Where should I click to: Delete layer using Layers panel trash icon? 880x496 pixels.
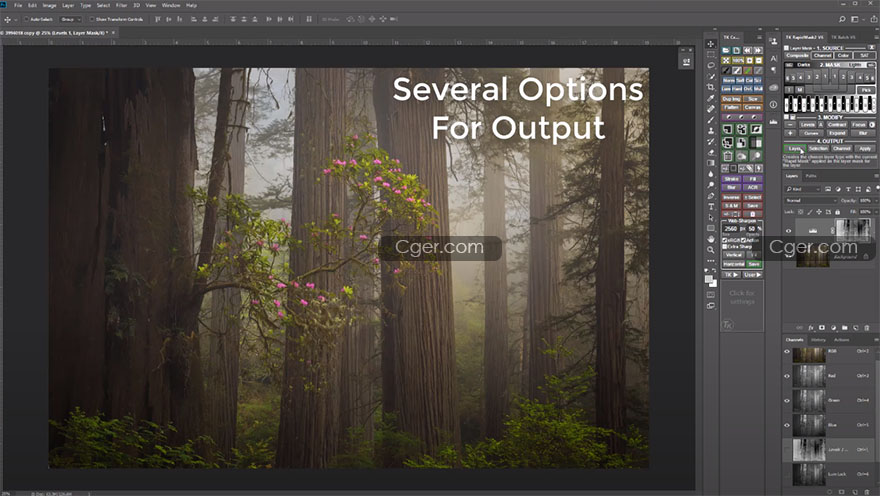[867, 328]
